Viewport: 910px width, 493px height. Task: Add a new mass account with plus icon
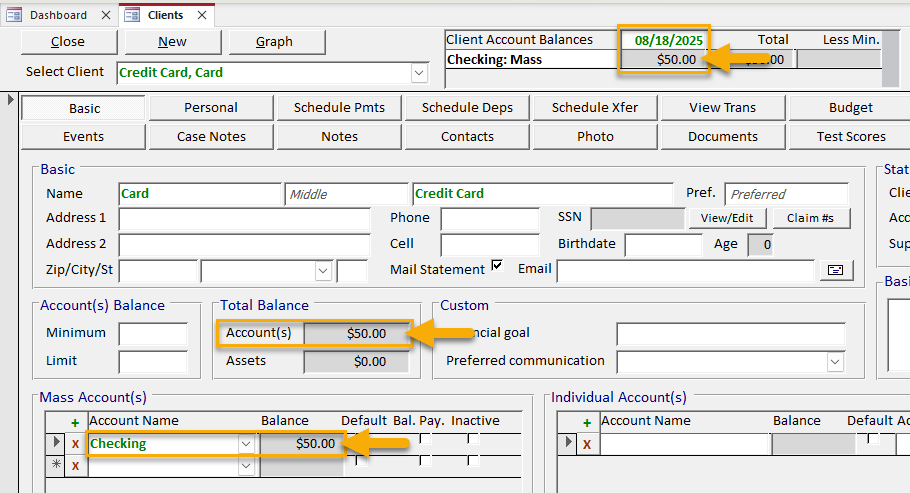point(75,422)
